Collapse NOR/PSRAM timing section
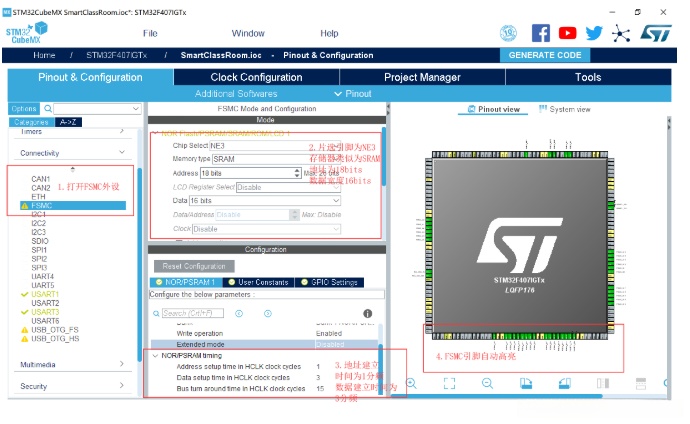The image size is (690, 424). [155, 355]
